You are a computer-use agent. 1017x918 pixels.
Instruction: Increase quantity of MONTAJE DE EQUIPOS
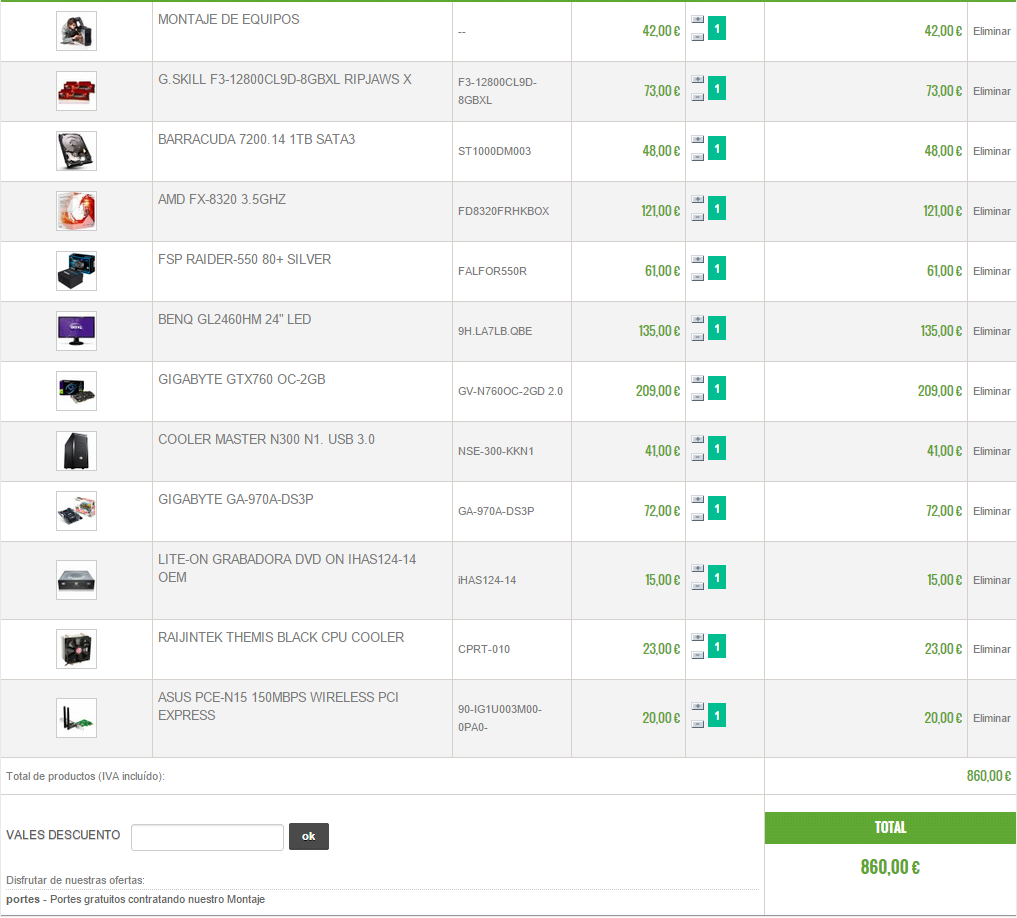point(697,19)
